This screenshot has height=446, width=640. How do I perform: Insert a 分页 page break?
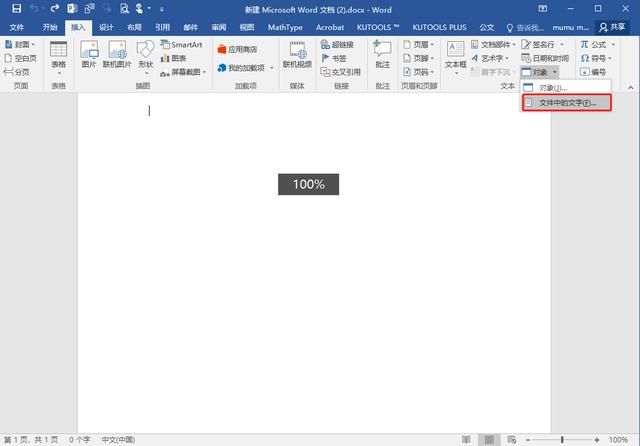click(x=17, y=72)
